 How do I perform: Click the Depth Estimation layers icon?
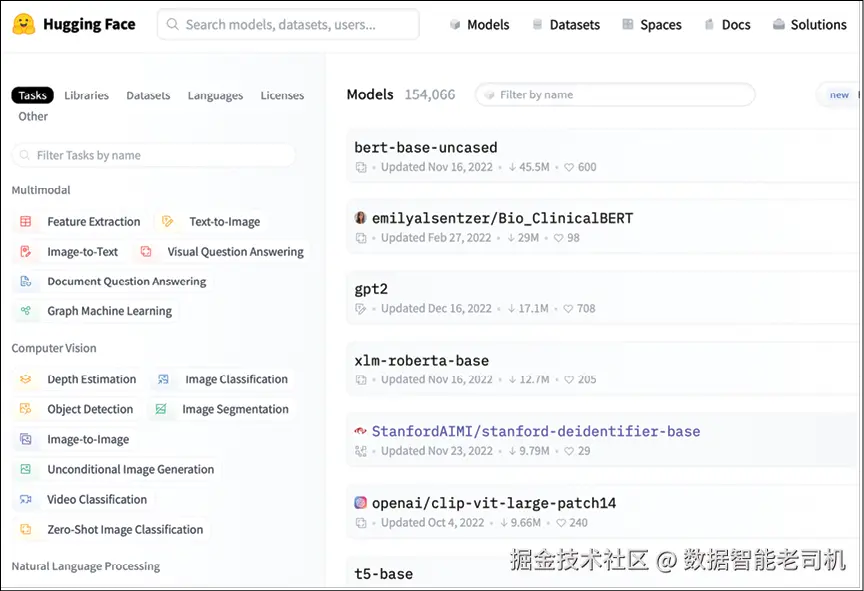[25, 379]
